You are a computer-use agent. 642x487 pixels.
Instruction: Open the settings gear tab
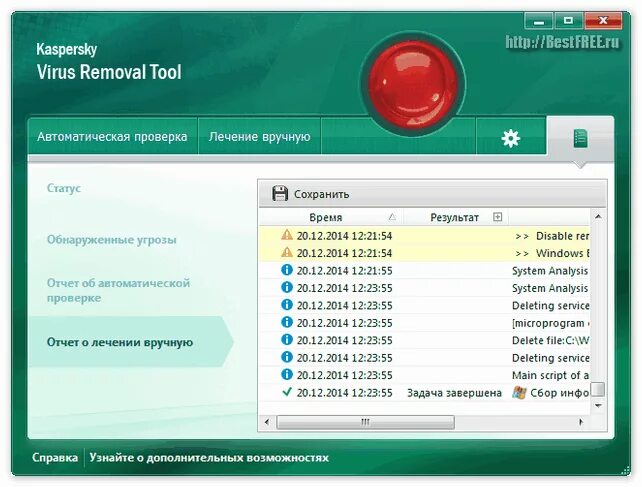511,138
